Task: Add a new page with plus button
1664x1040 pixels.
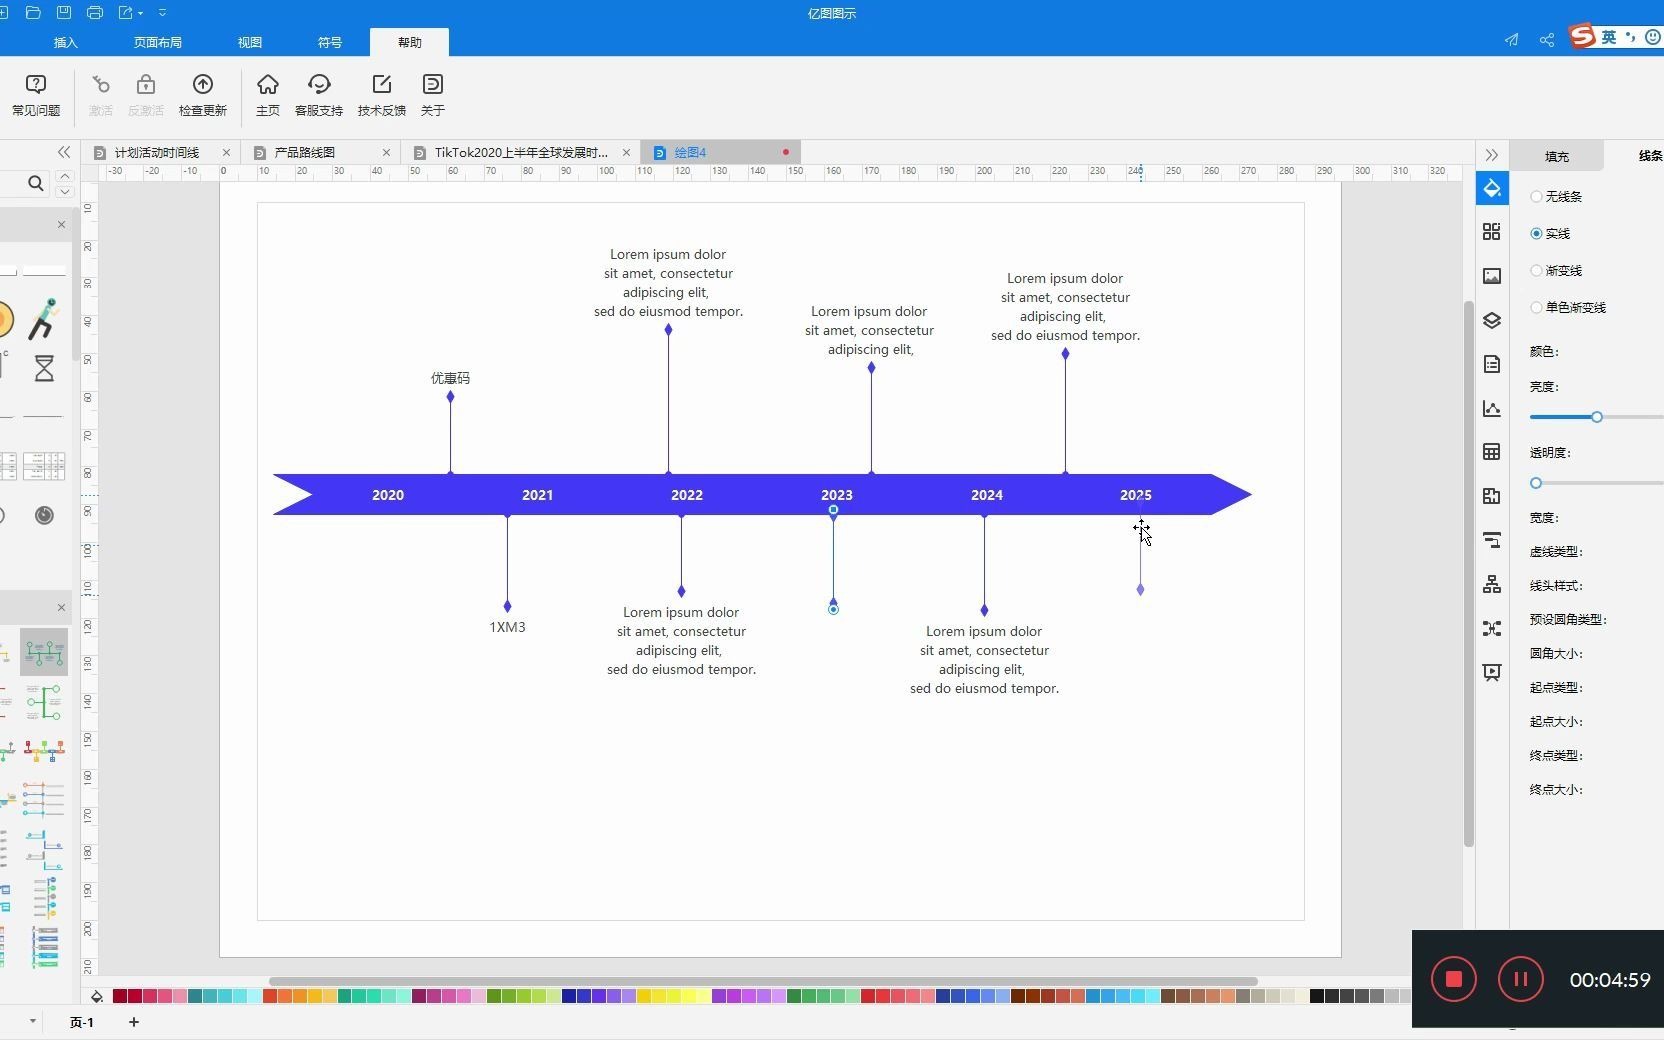Action: 134,1021
